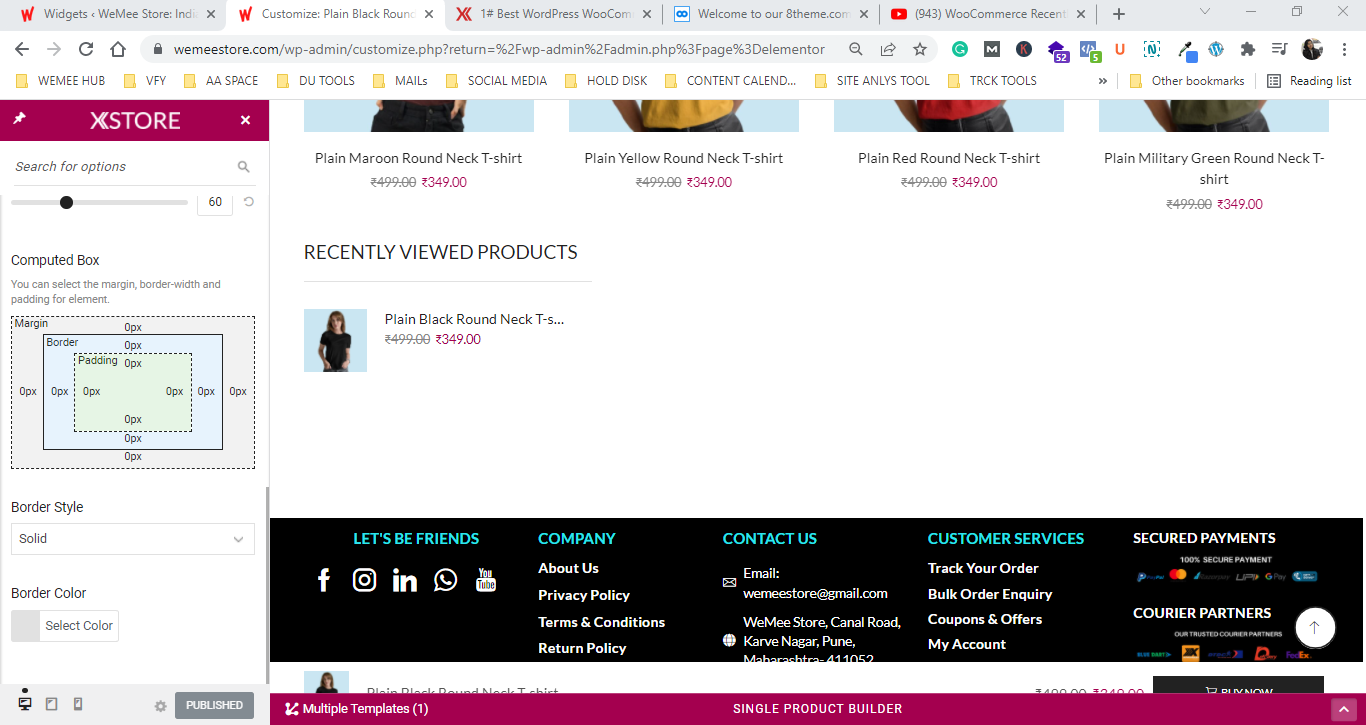This screenshot has height=725, width=1366.
Task: Reset the slider value with the undo icon
Action: [249, 202]
